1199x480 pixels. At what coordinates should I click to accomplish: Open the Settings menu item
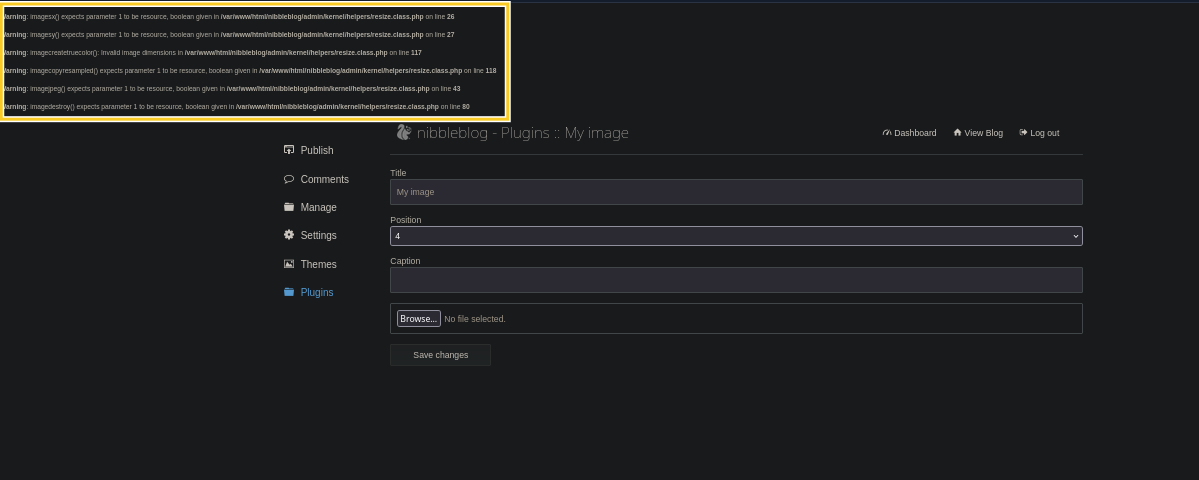pos(318,235)
